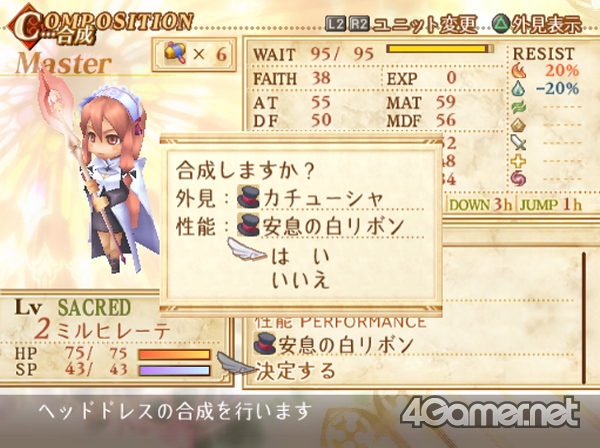Click the yellow WAIT gauge bar

click(440, 49)
